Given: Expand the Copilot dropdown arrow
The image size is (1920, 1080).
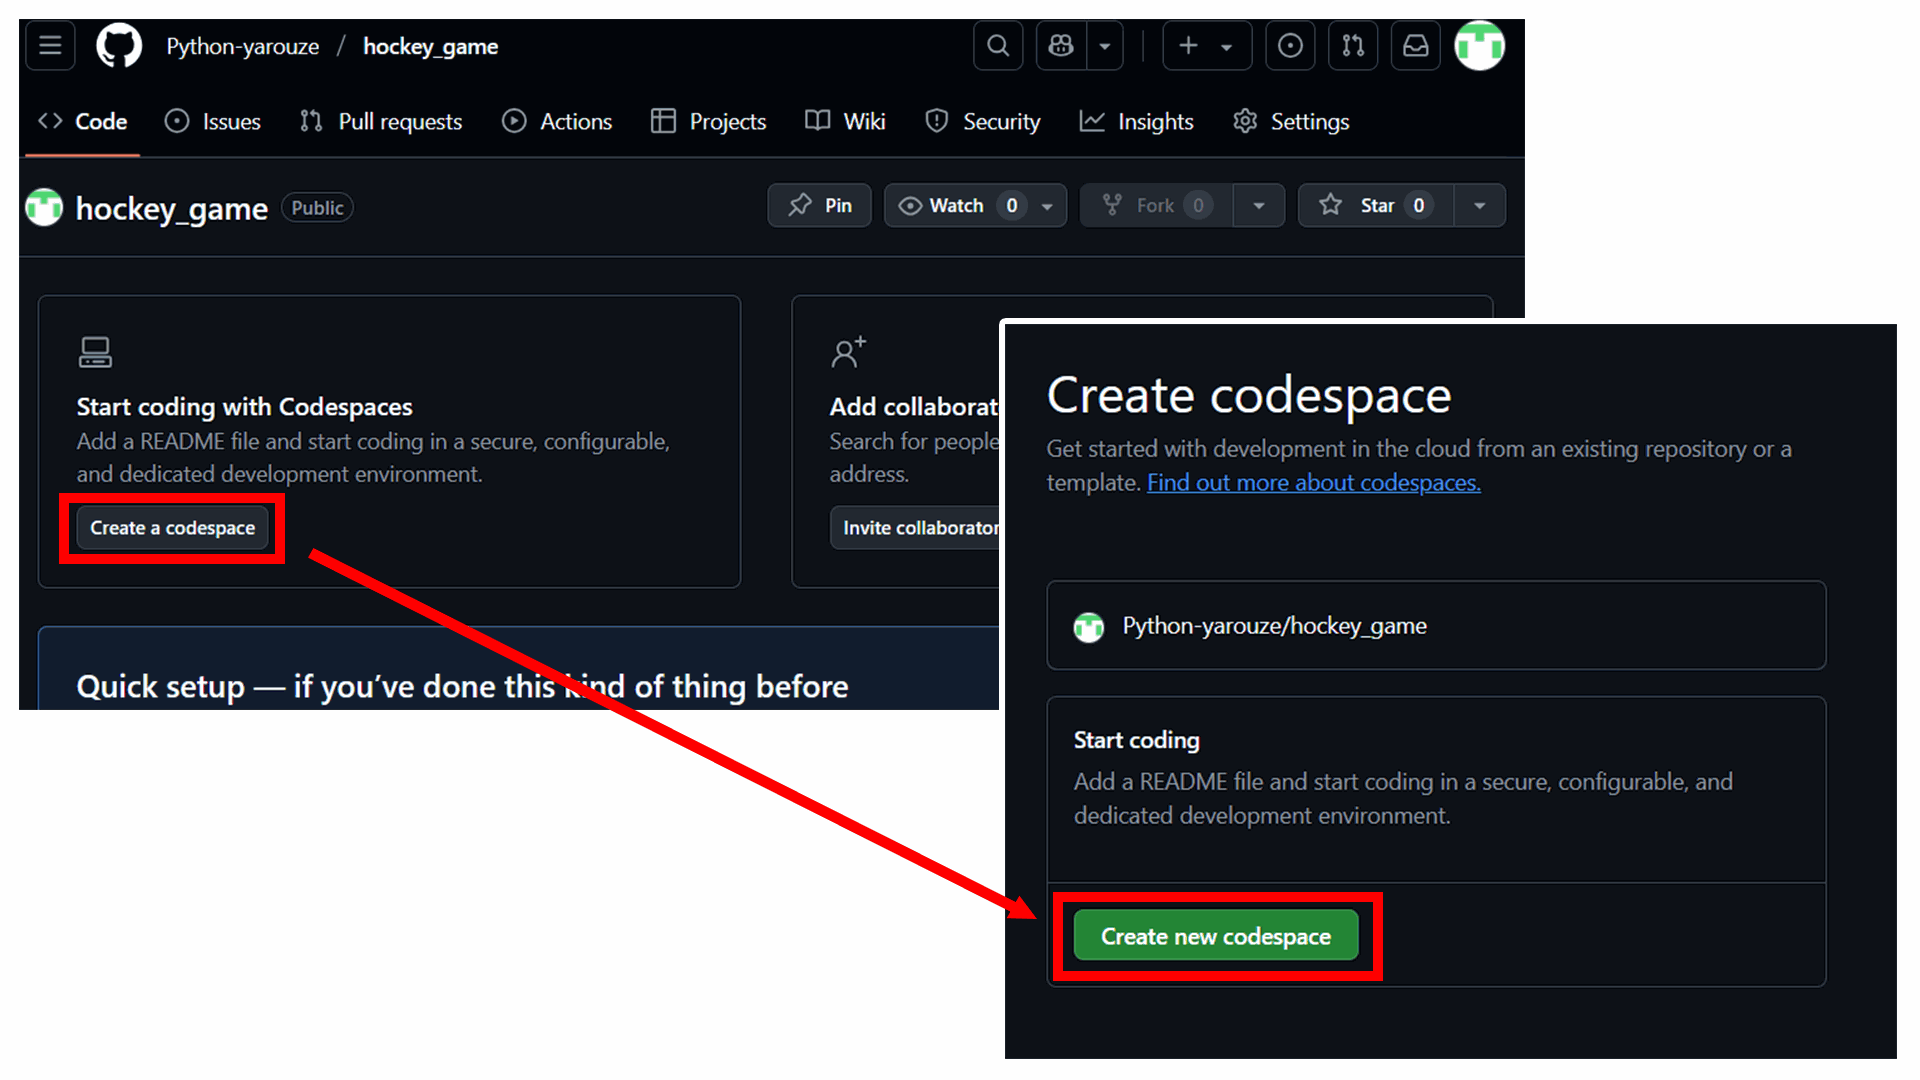Looking at the screenshot, I should tap(1105, 46).
